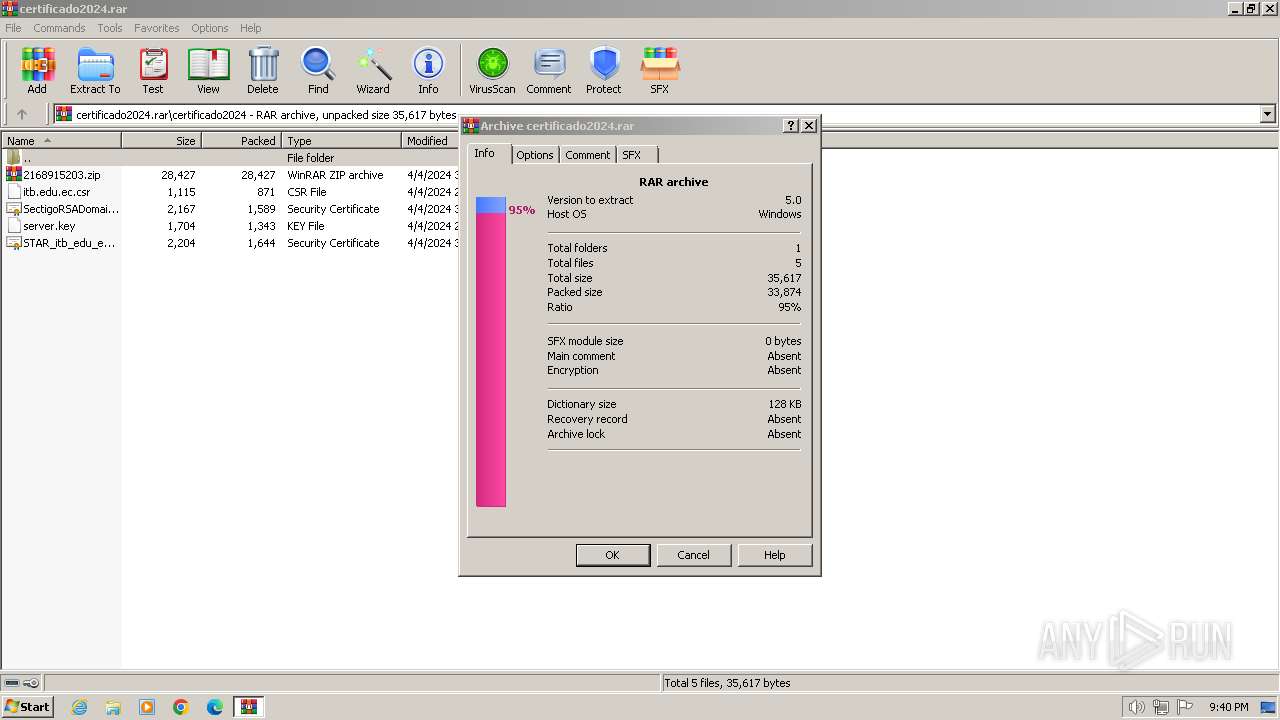Select the server.key file row
The height and width of the screenshot is (720, 1280).
coord(230,226)
